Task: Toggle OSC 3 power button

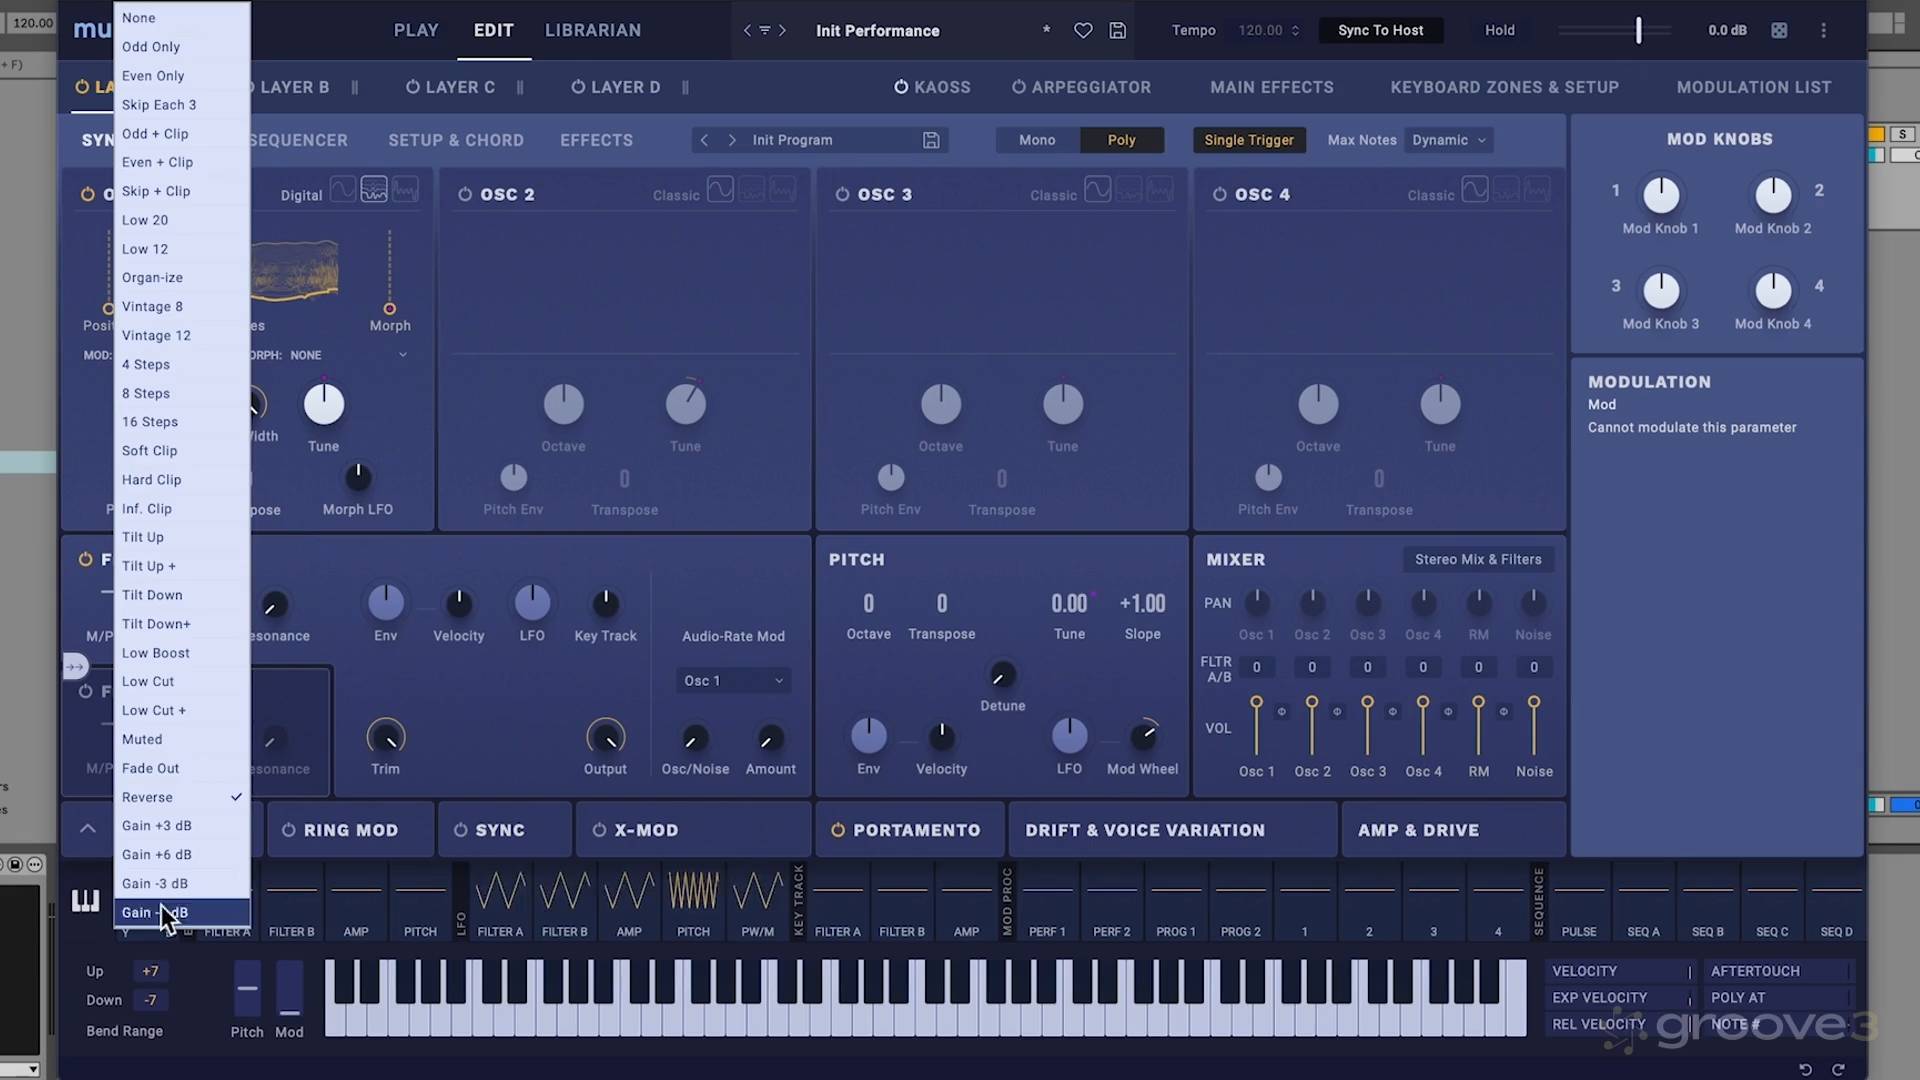Action: (x=842, y=195)
